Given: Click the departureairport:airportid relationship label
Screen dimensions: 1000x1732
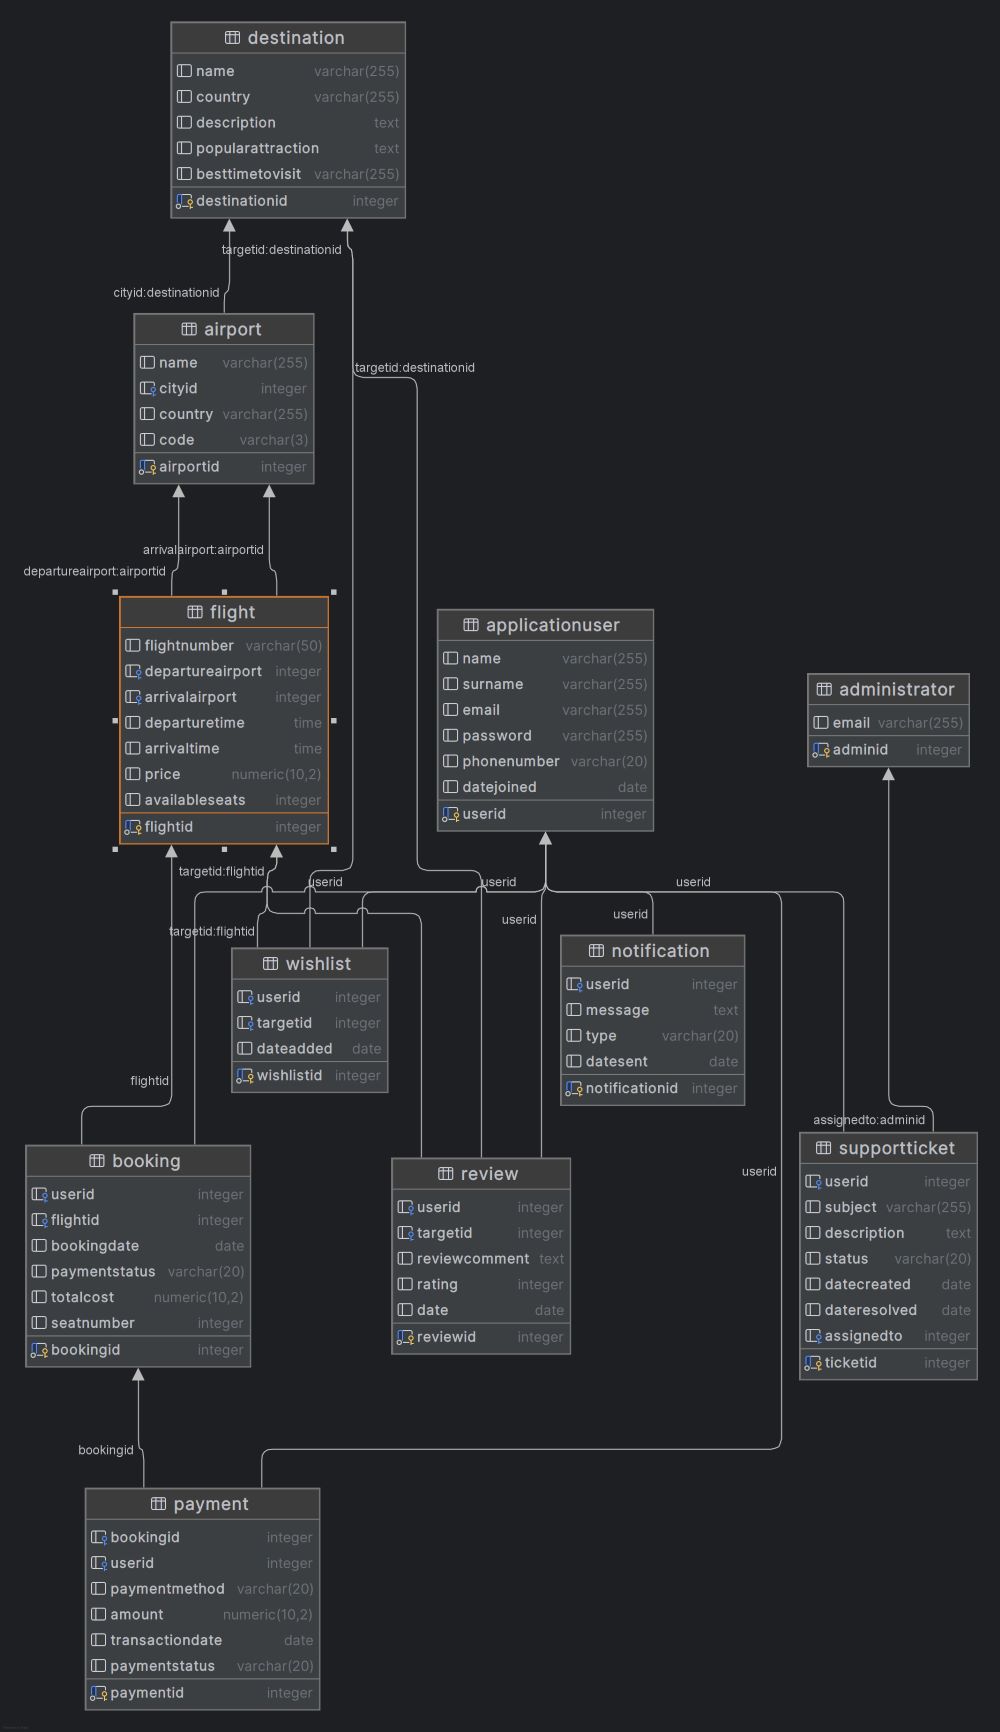Looking at the screenshot, I should coord(95,572).
